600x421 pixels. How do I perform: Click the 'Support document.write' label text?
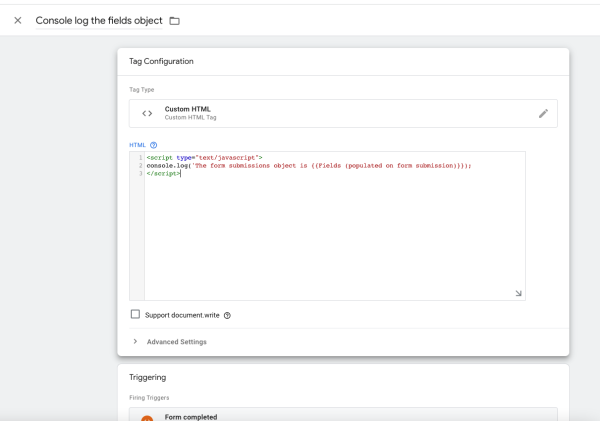pyautogui.click(x=182, y=315)
